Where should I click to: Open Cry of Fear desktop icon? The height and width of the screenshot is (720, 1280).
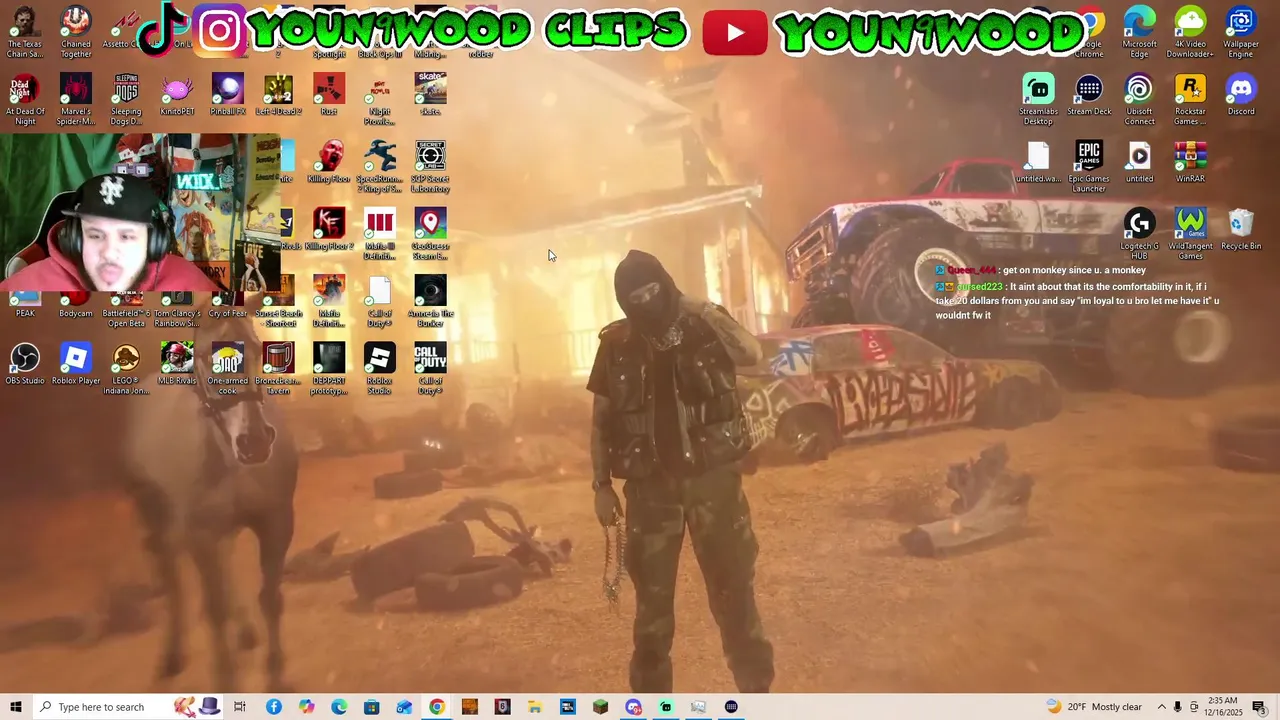click(227, 306)
